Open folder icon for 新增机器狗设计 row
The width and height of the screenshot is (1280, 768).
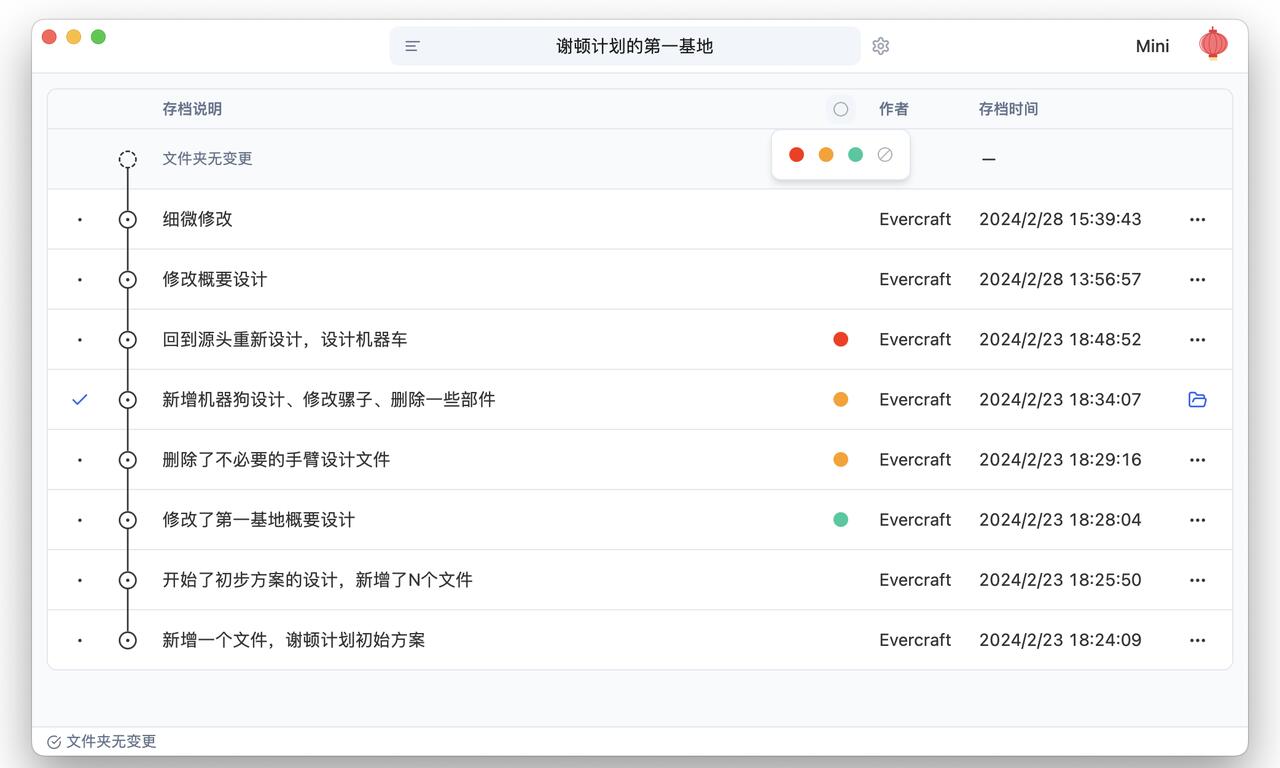click(x=1197, y=400)
